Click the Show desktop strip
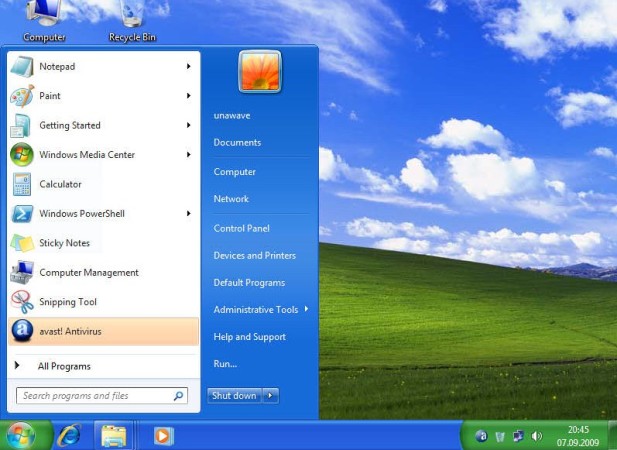This screenshot has height=450, width=617. (x=612, y=435)
